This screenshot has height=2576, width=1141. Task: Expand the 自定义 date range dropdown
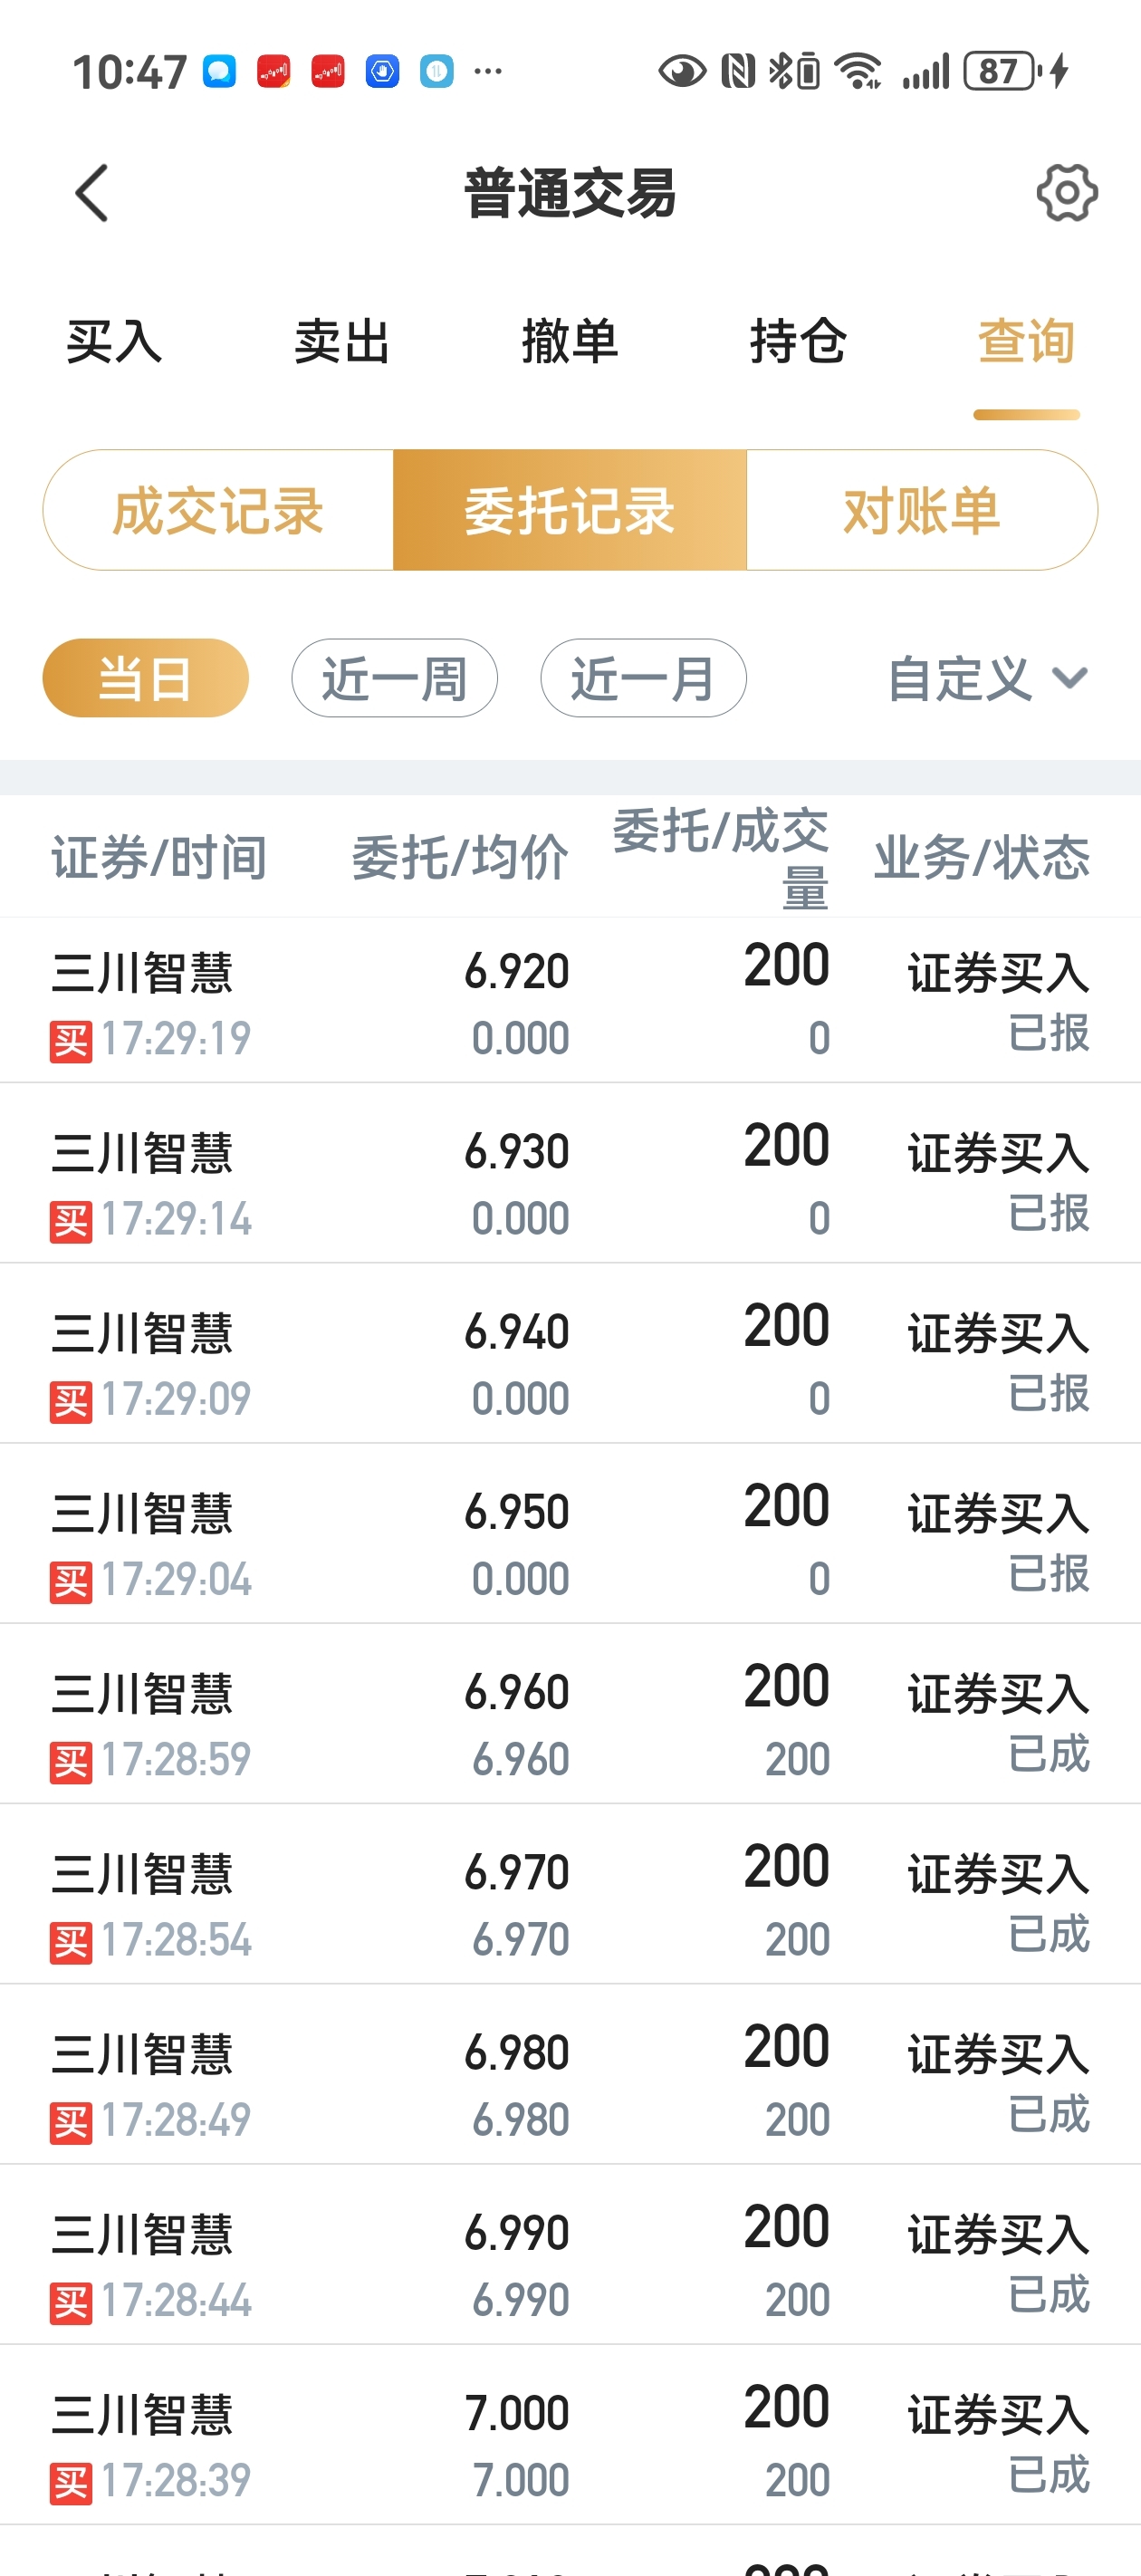coord(988,679)
